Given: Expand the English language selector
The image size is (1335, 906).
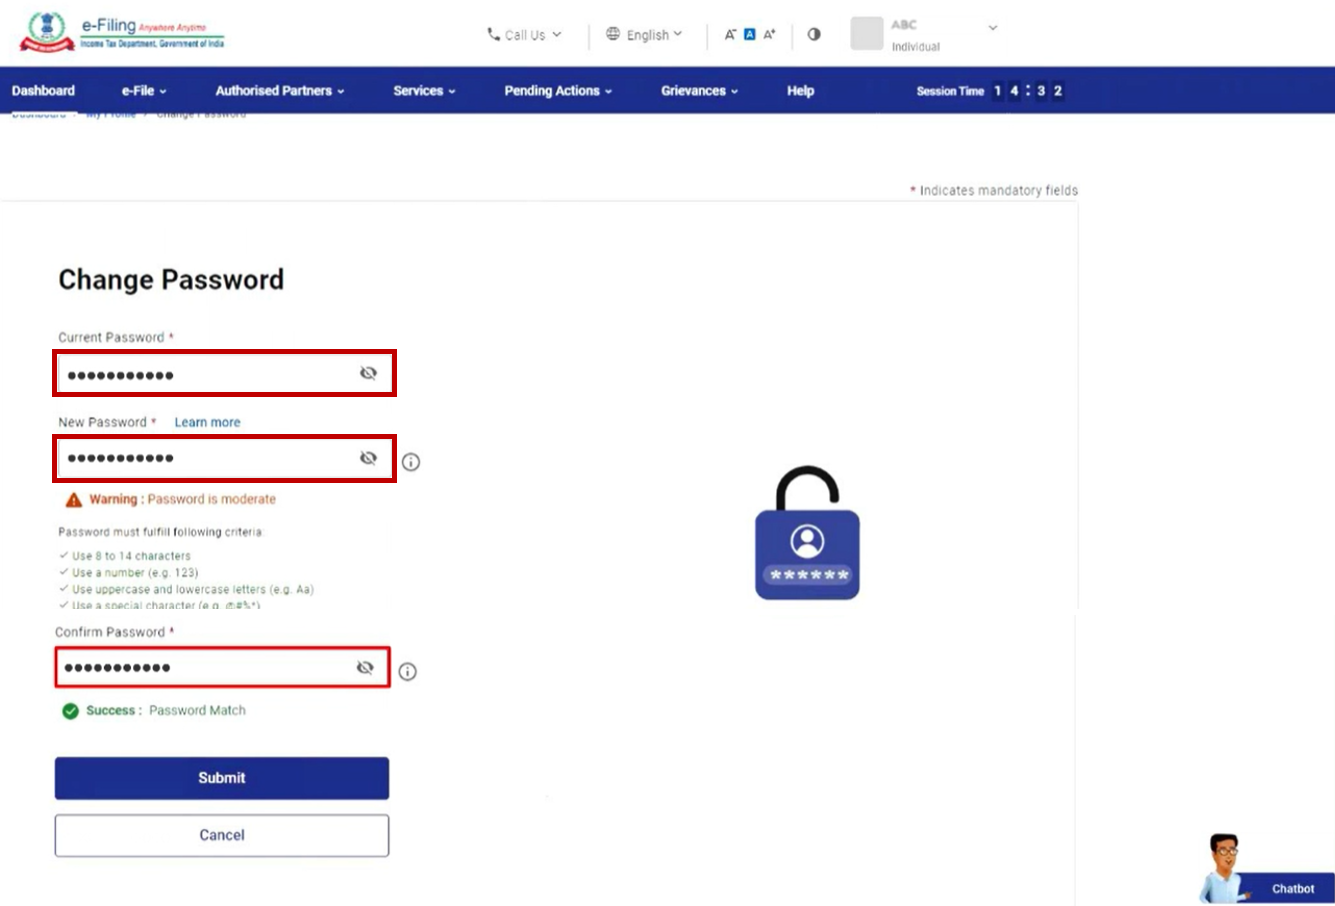Looking at the screenshot, I should pyautogui.click(x=645, y=35).
